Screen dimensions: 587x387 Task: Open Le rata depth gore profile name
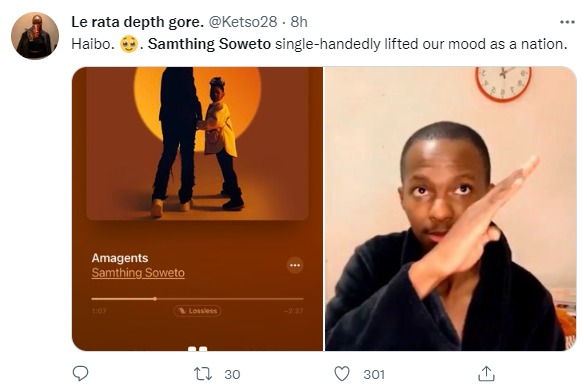pyautogui.click(x=137, y=22)
